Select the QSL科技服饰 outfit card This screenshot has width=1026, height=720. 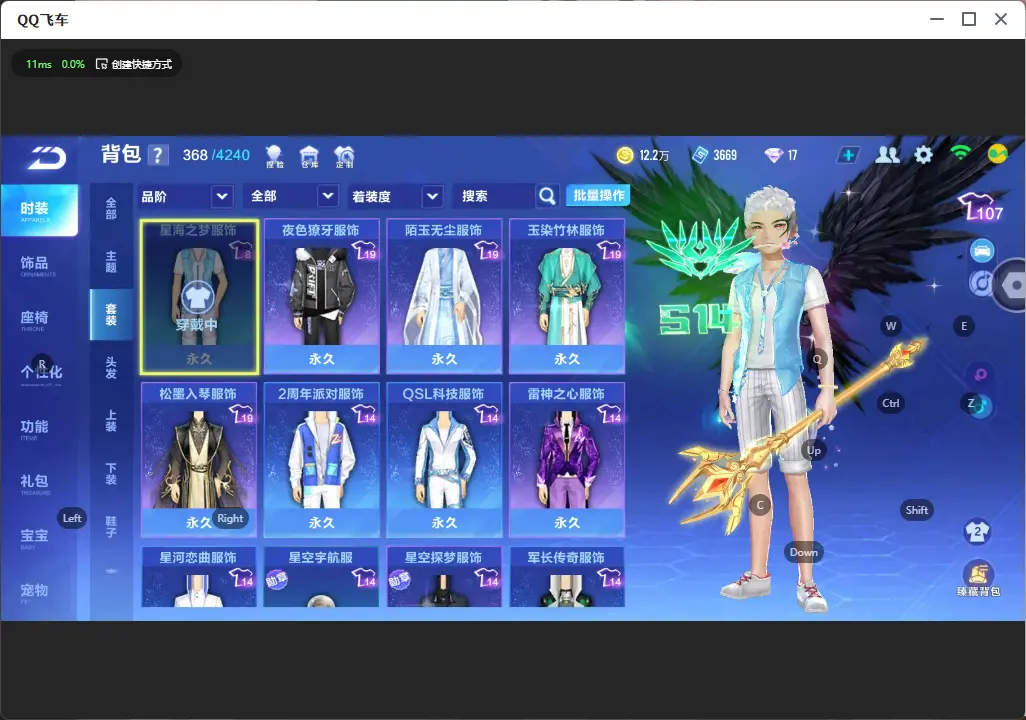tap(444, 460)
